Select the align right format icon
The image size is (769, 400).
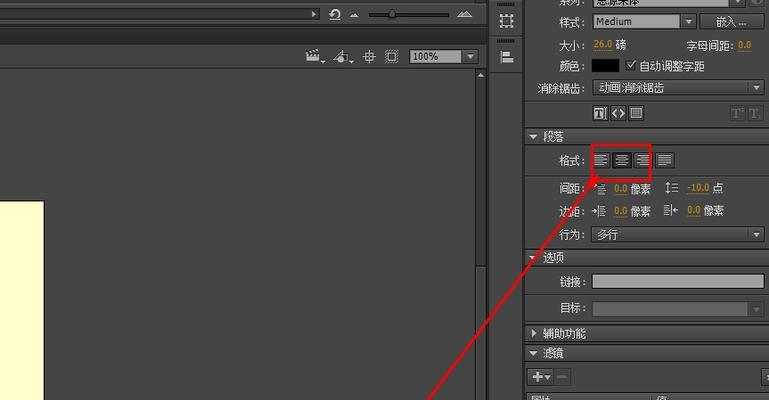pos(642,160)
